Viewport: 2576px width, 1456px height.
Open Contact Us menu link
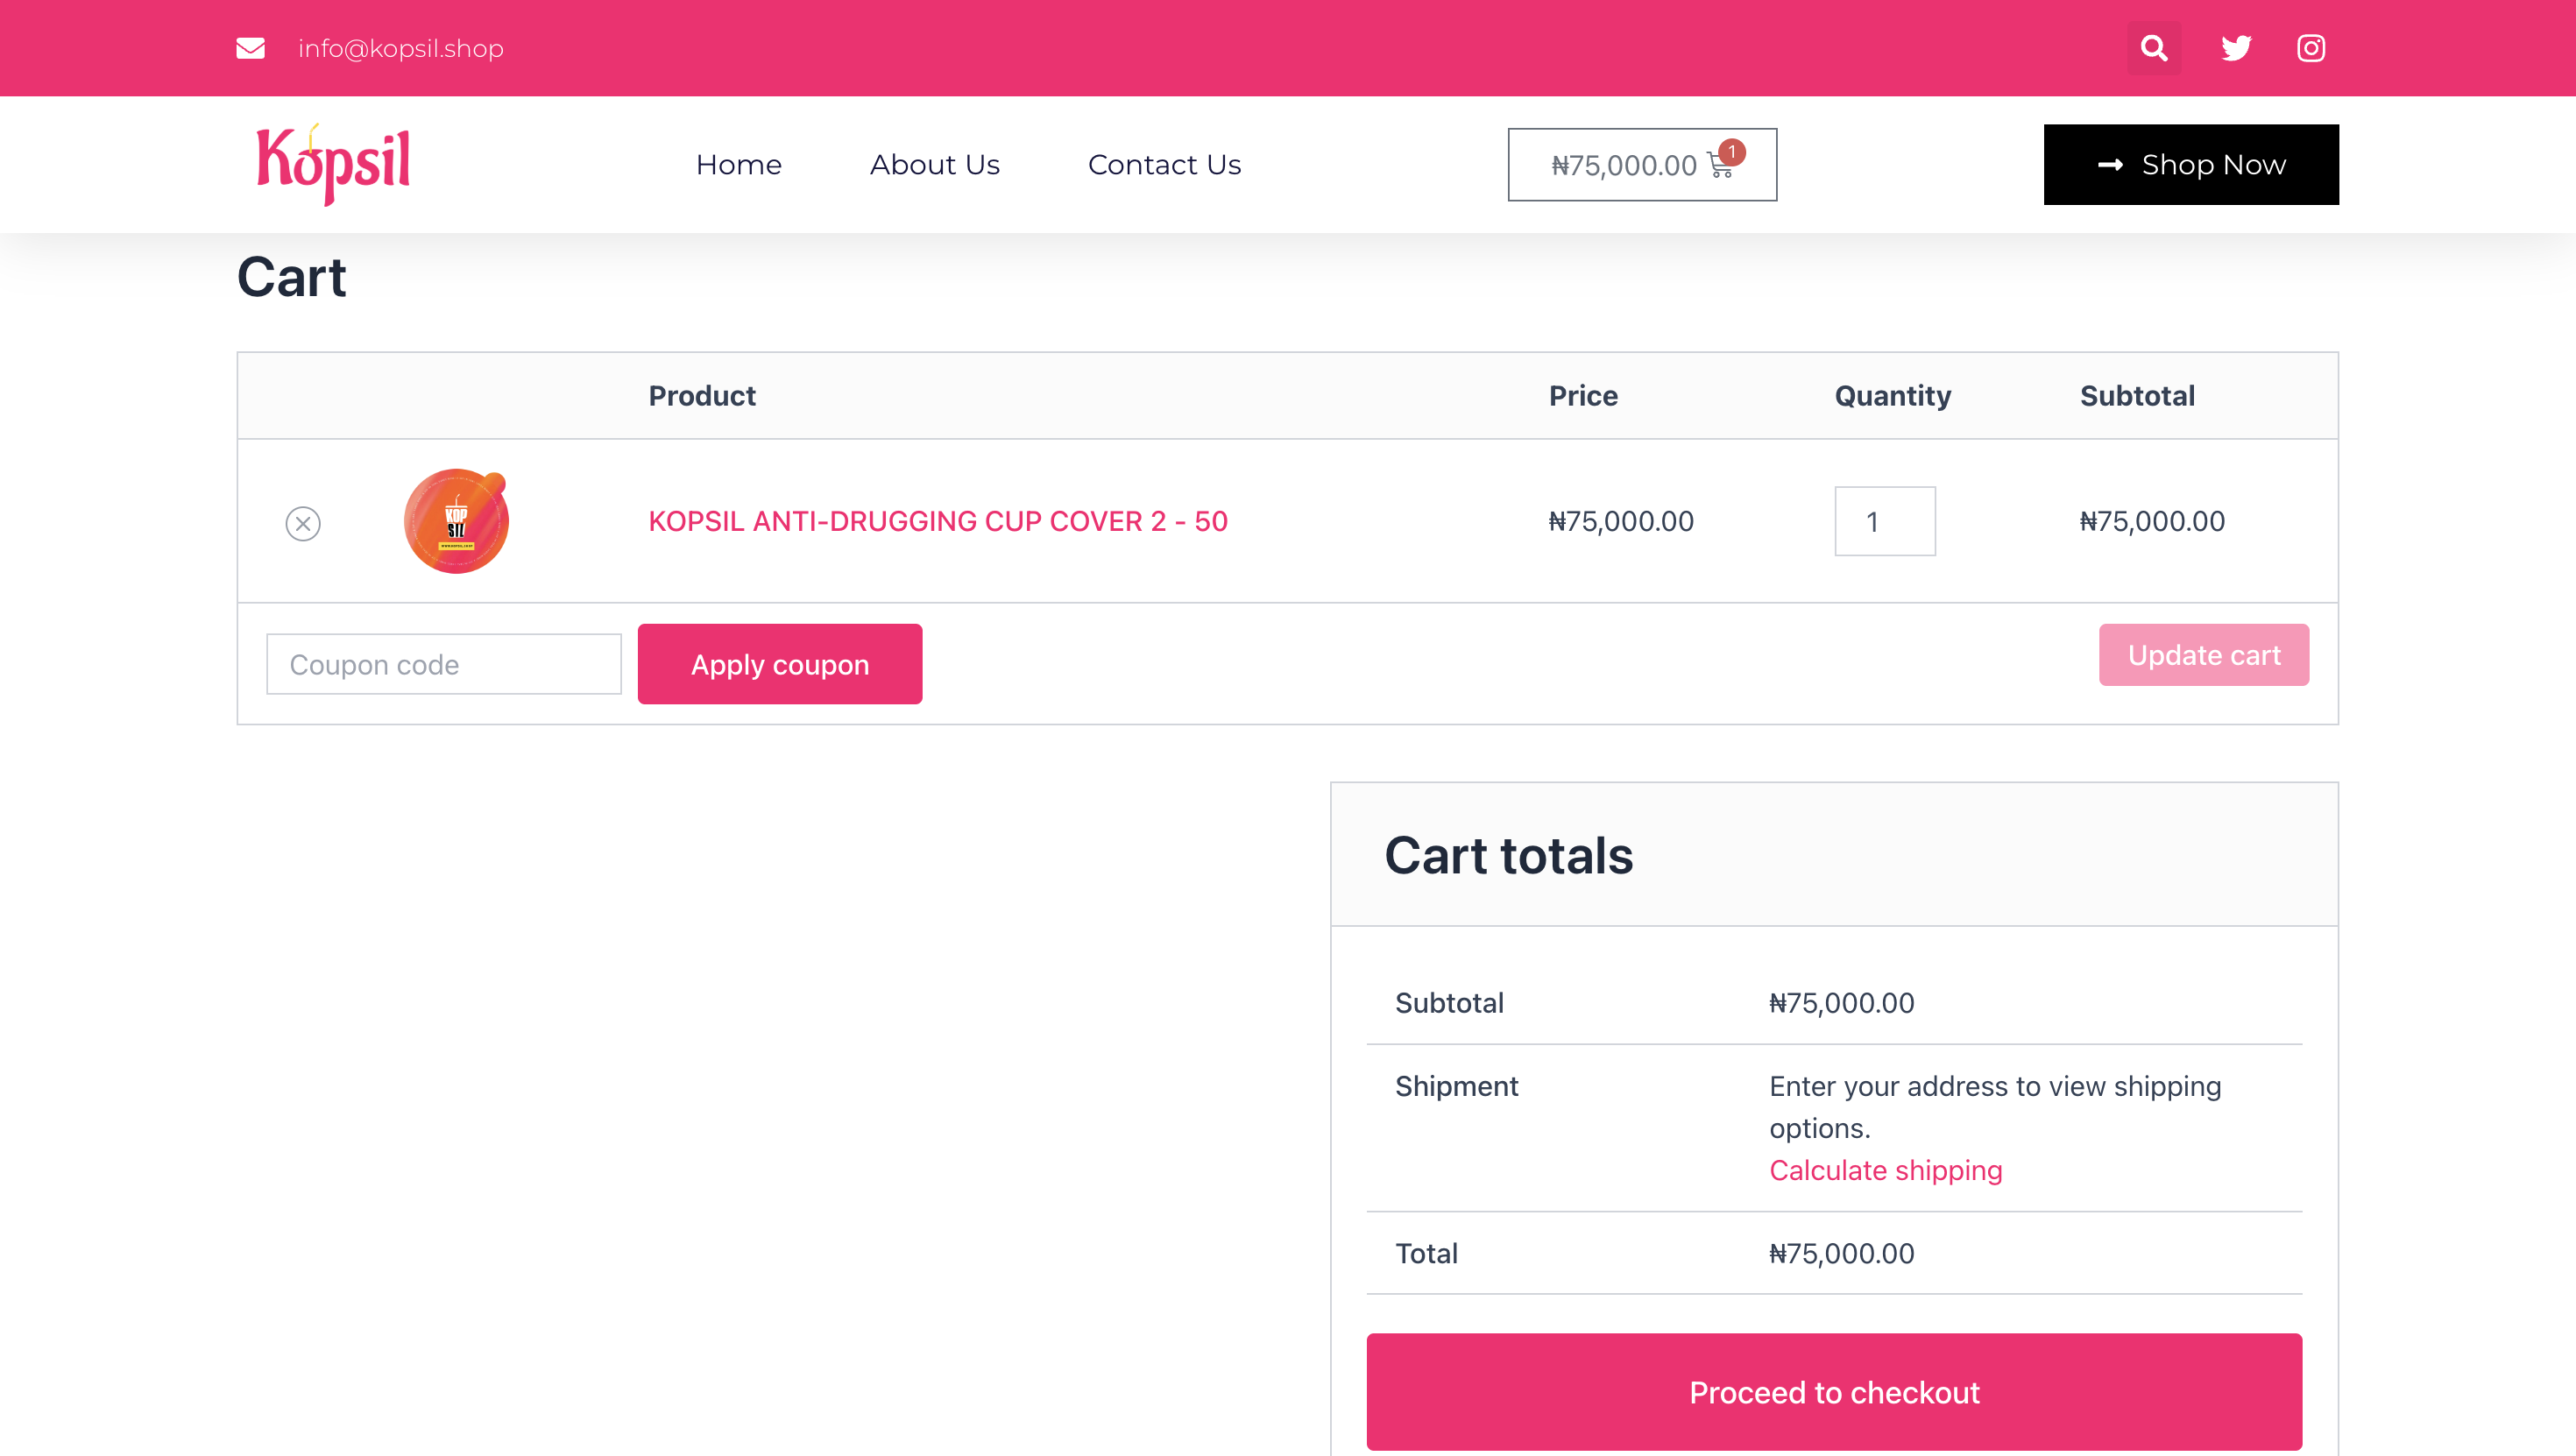pyautogui.click(x=1164, y=164)
